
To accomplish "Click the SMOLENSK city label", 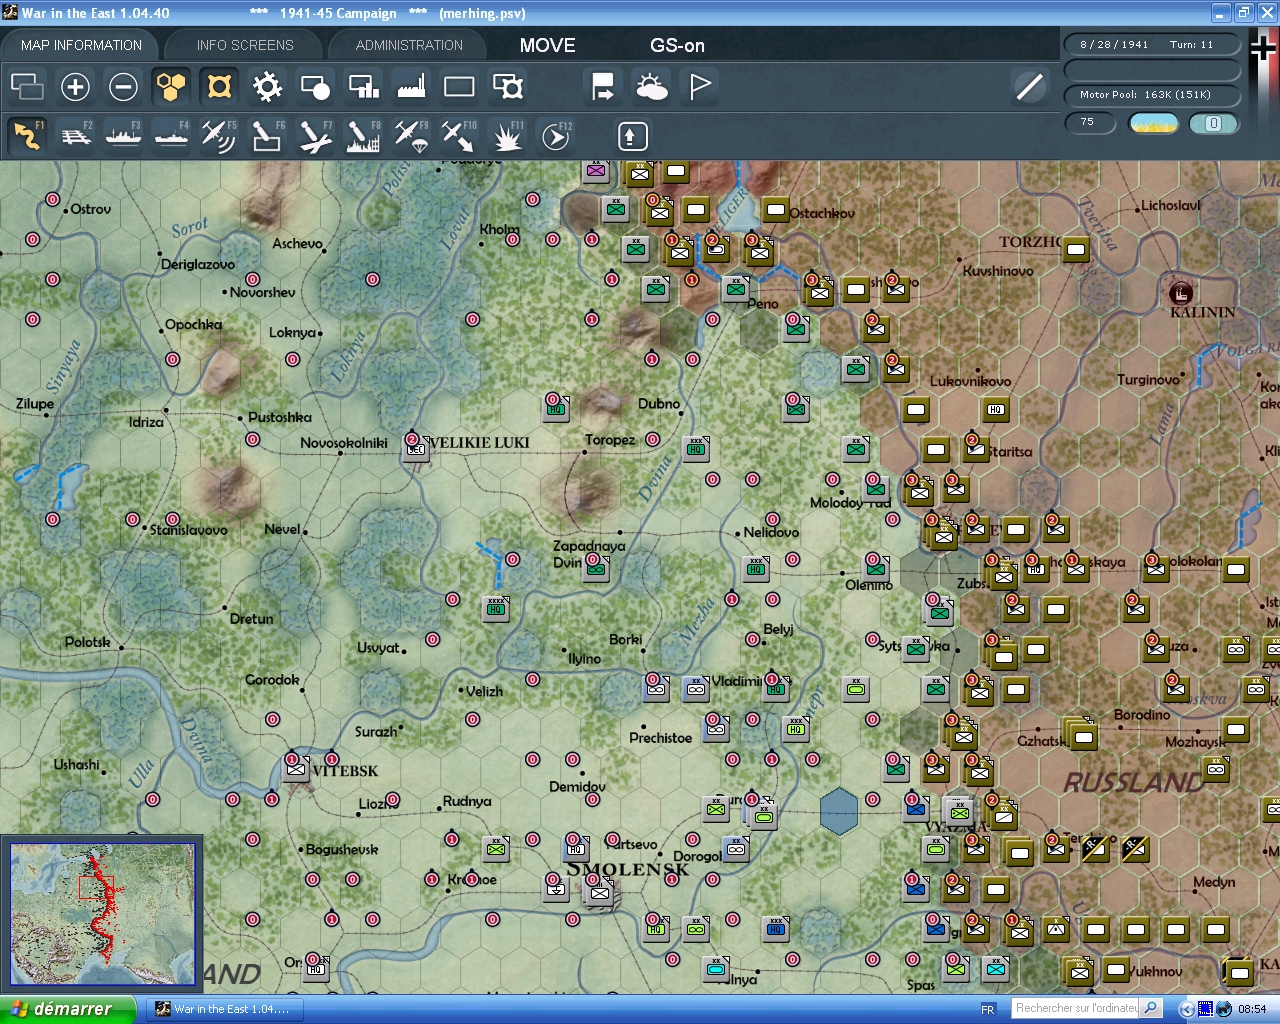I will click(628, 869).
